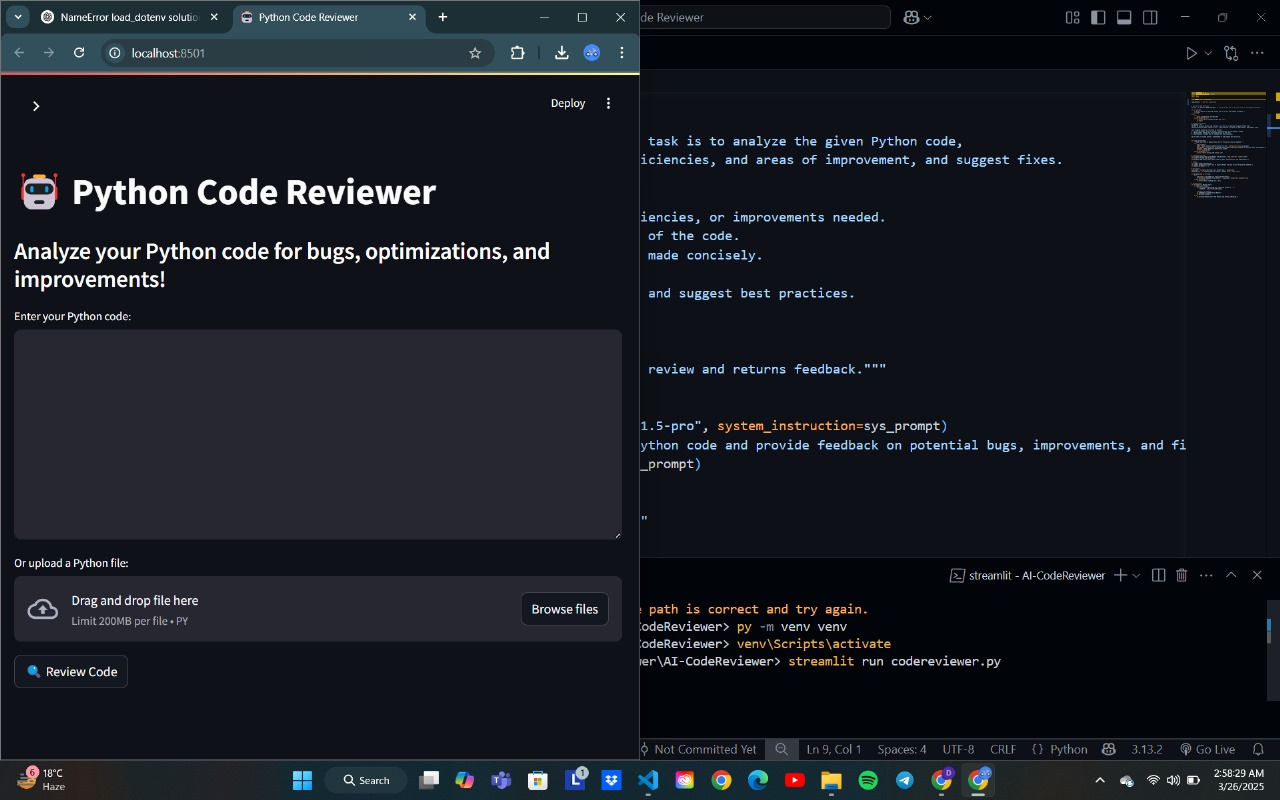Expand the Streamlit sidebar chevron
This screenshot has height=800, width=1280.
[x=36, y=106]
